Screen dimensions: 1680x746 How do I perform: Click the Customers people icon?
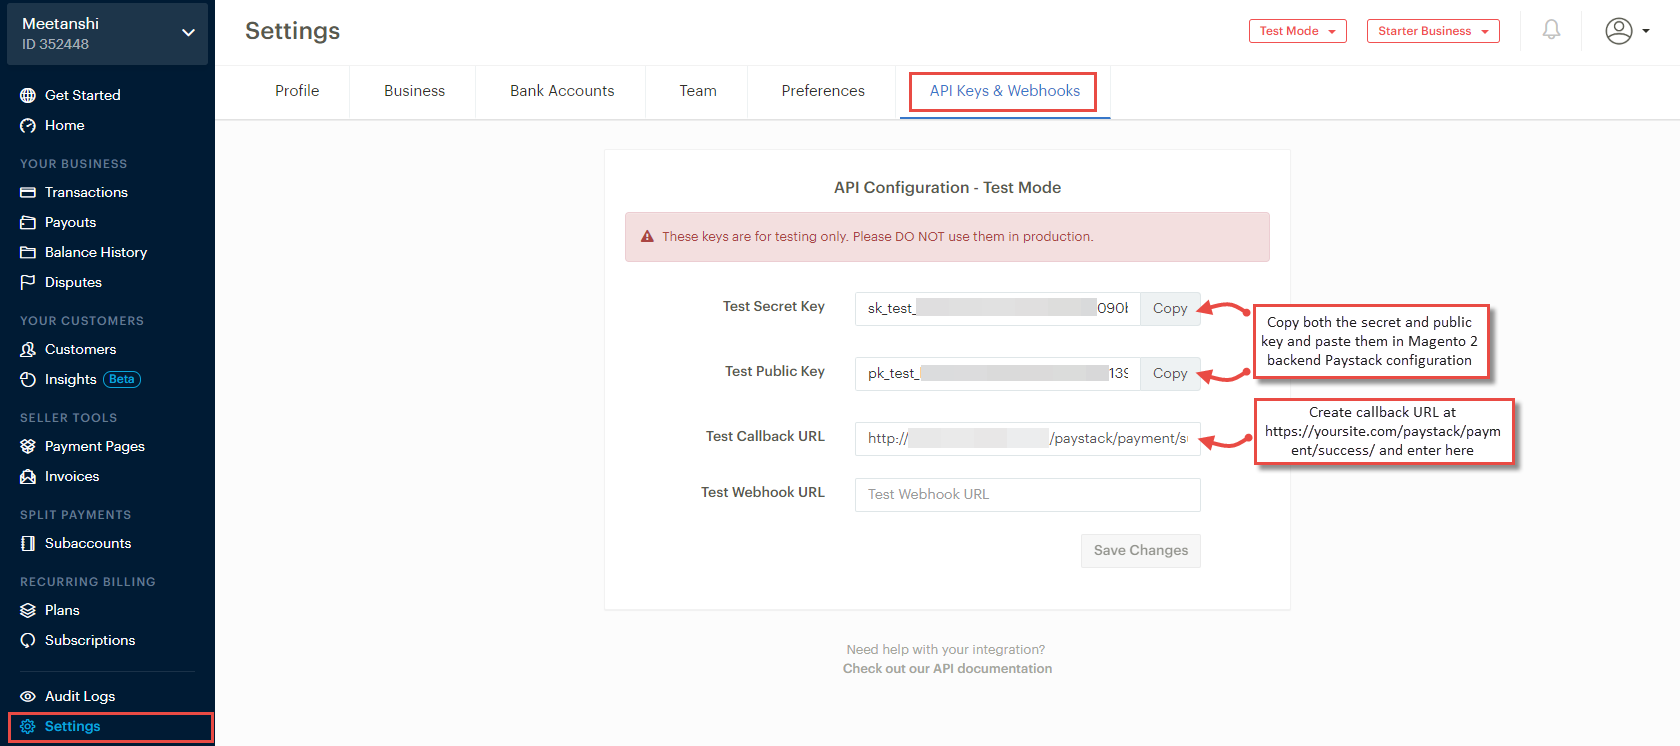tap(28, 349)
